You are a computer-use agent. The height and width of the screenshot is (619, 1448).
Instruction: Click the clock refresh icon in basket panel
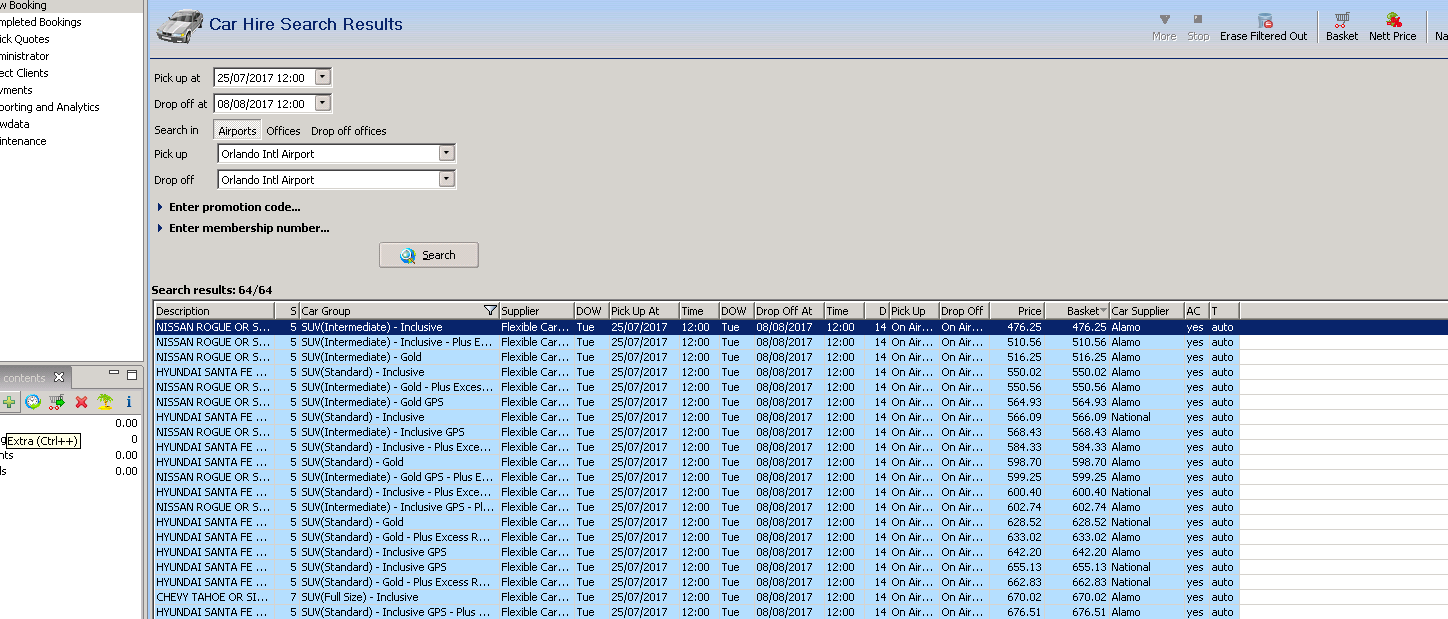(x=33, y=402)
